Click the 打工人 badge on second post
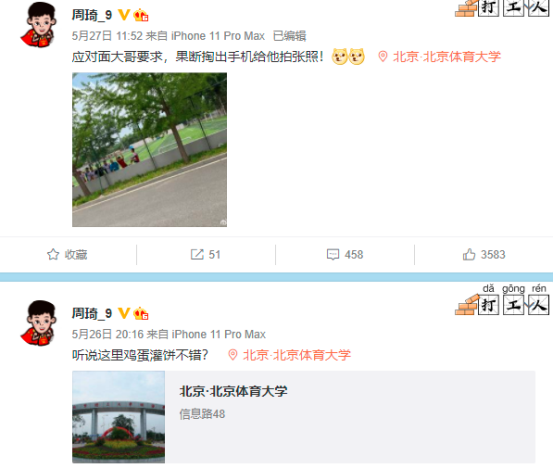The width and height of the screenshot is (554, 469). coord(502,300)
